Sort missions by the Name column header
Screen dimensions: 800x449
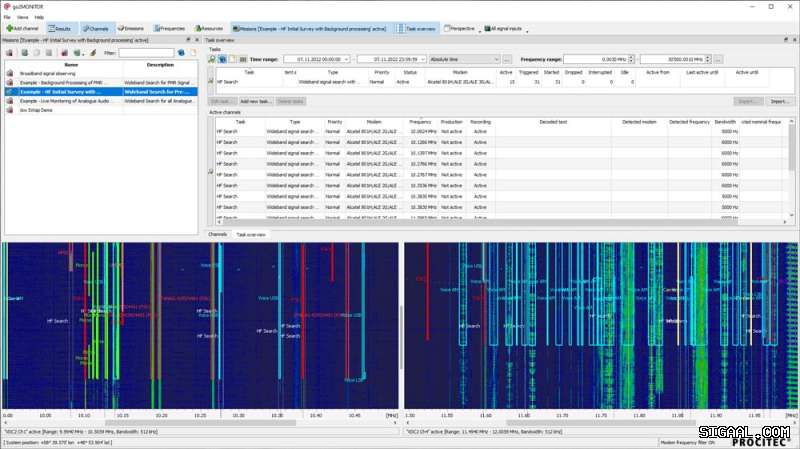[71, 65]
